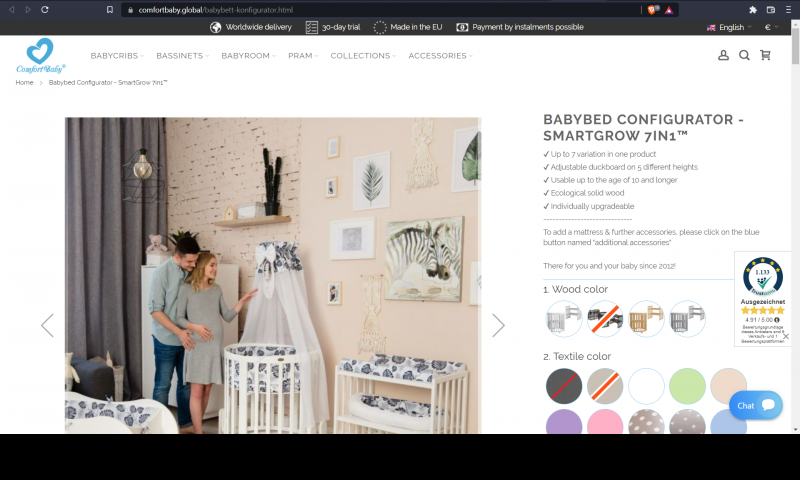This screenshot has width=800, height=480.
Task: Choose light green textile swatch
Action: pyautogui.click(x=687, y=386)
